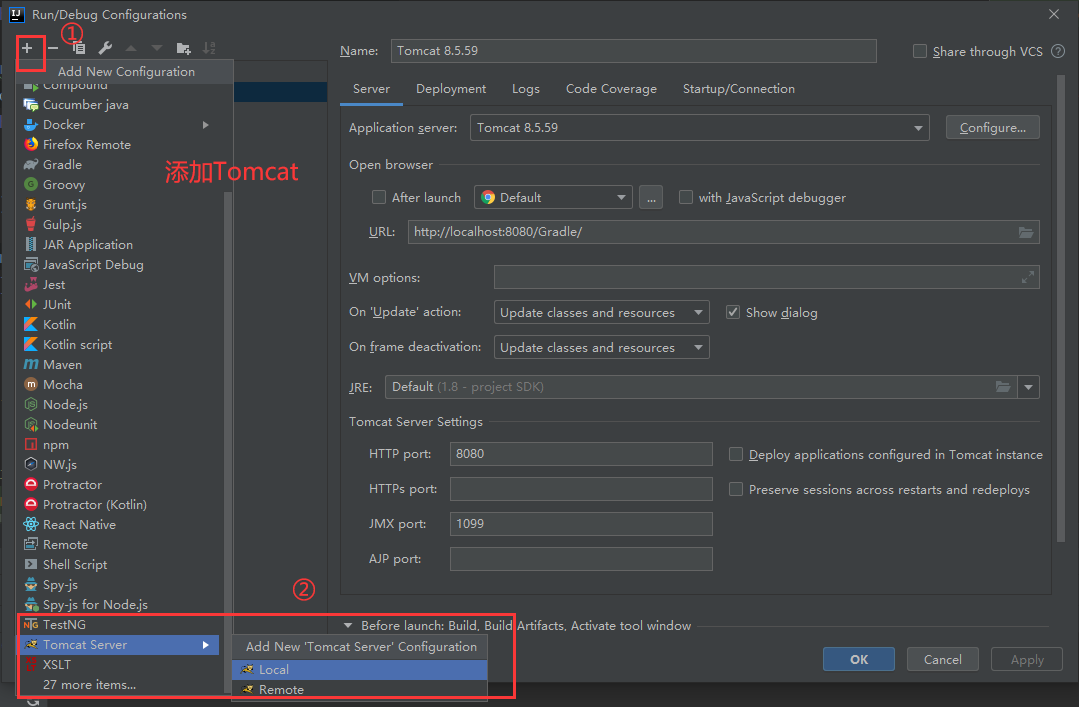This screenshot has height=707, width=1079.
Task: Collapse Before launch section
Action: point(348,626)
